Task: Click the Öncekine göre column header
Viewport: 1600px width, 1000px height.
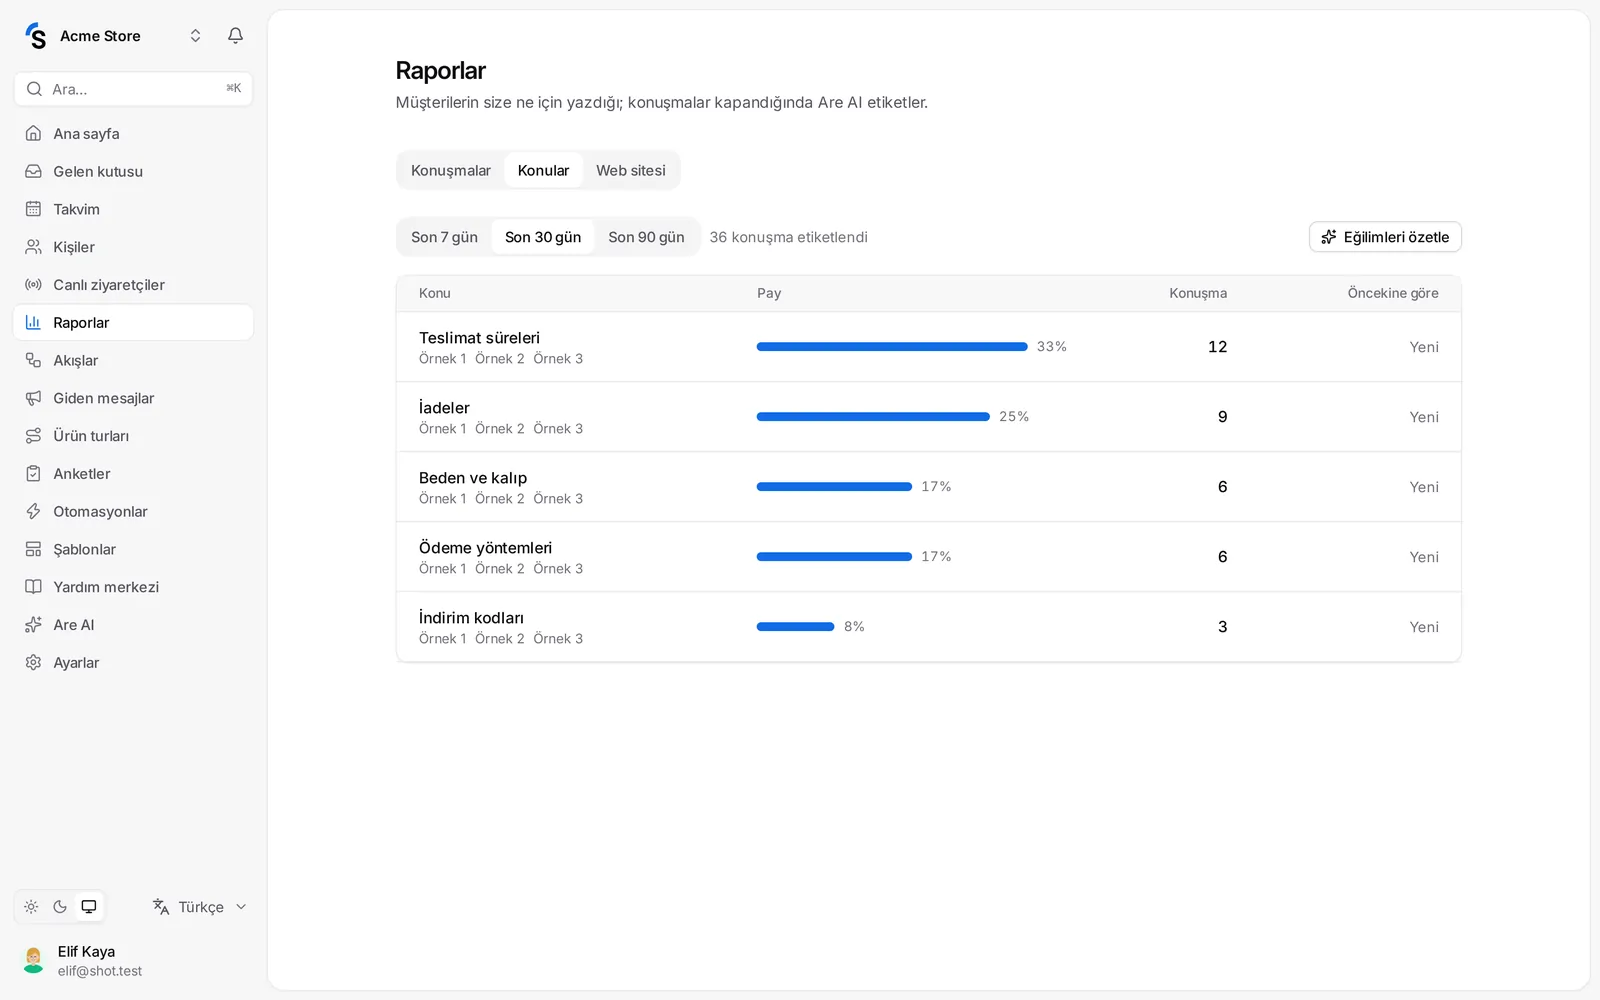Action: click(1393, 293)
